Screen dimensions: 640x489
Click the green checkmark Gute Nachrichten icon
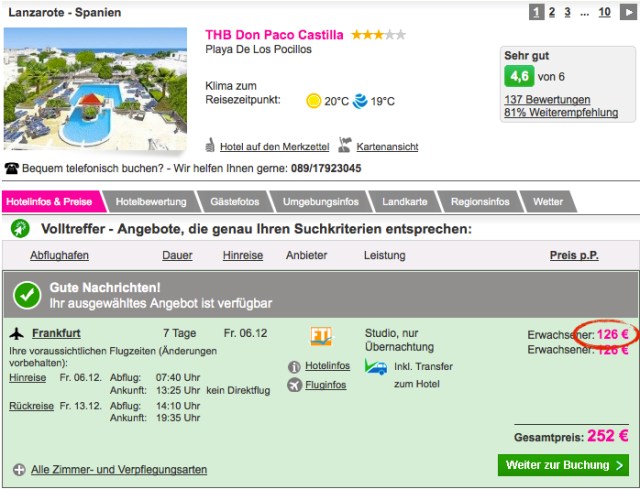coord(27,295)
